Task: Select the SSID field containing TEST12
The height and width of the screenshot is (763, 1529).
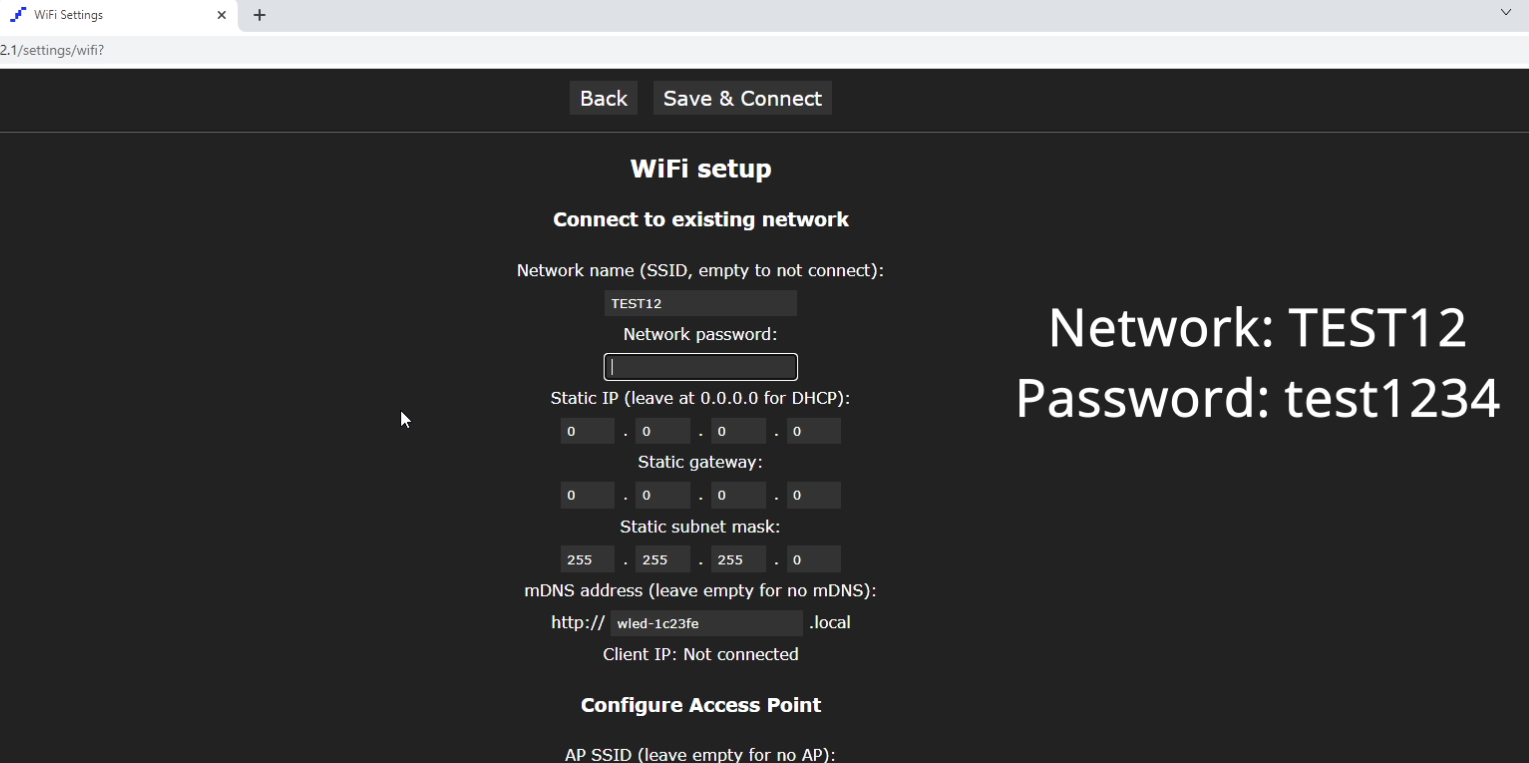Action: click(x=700, y=303)
